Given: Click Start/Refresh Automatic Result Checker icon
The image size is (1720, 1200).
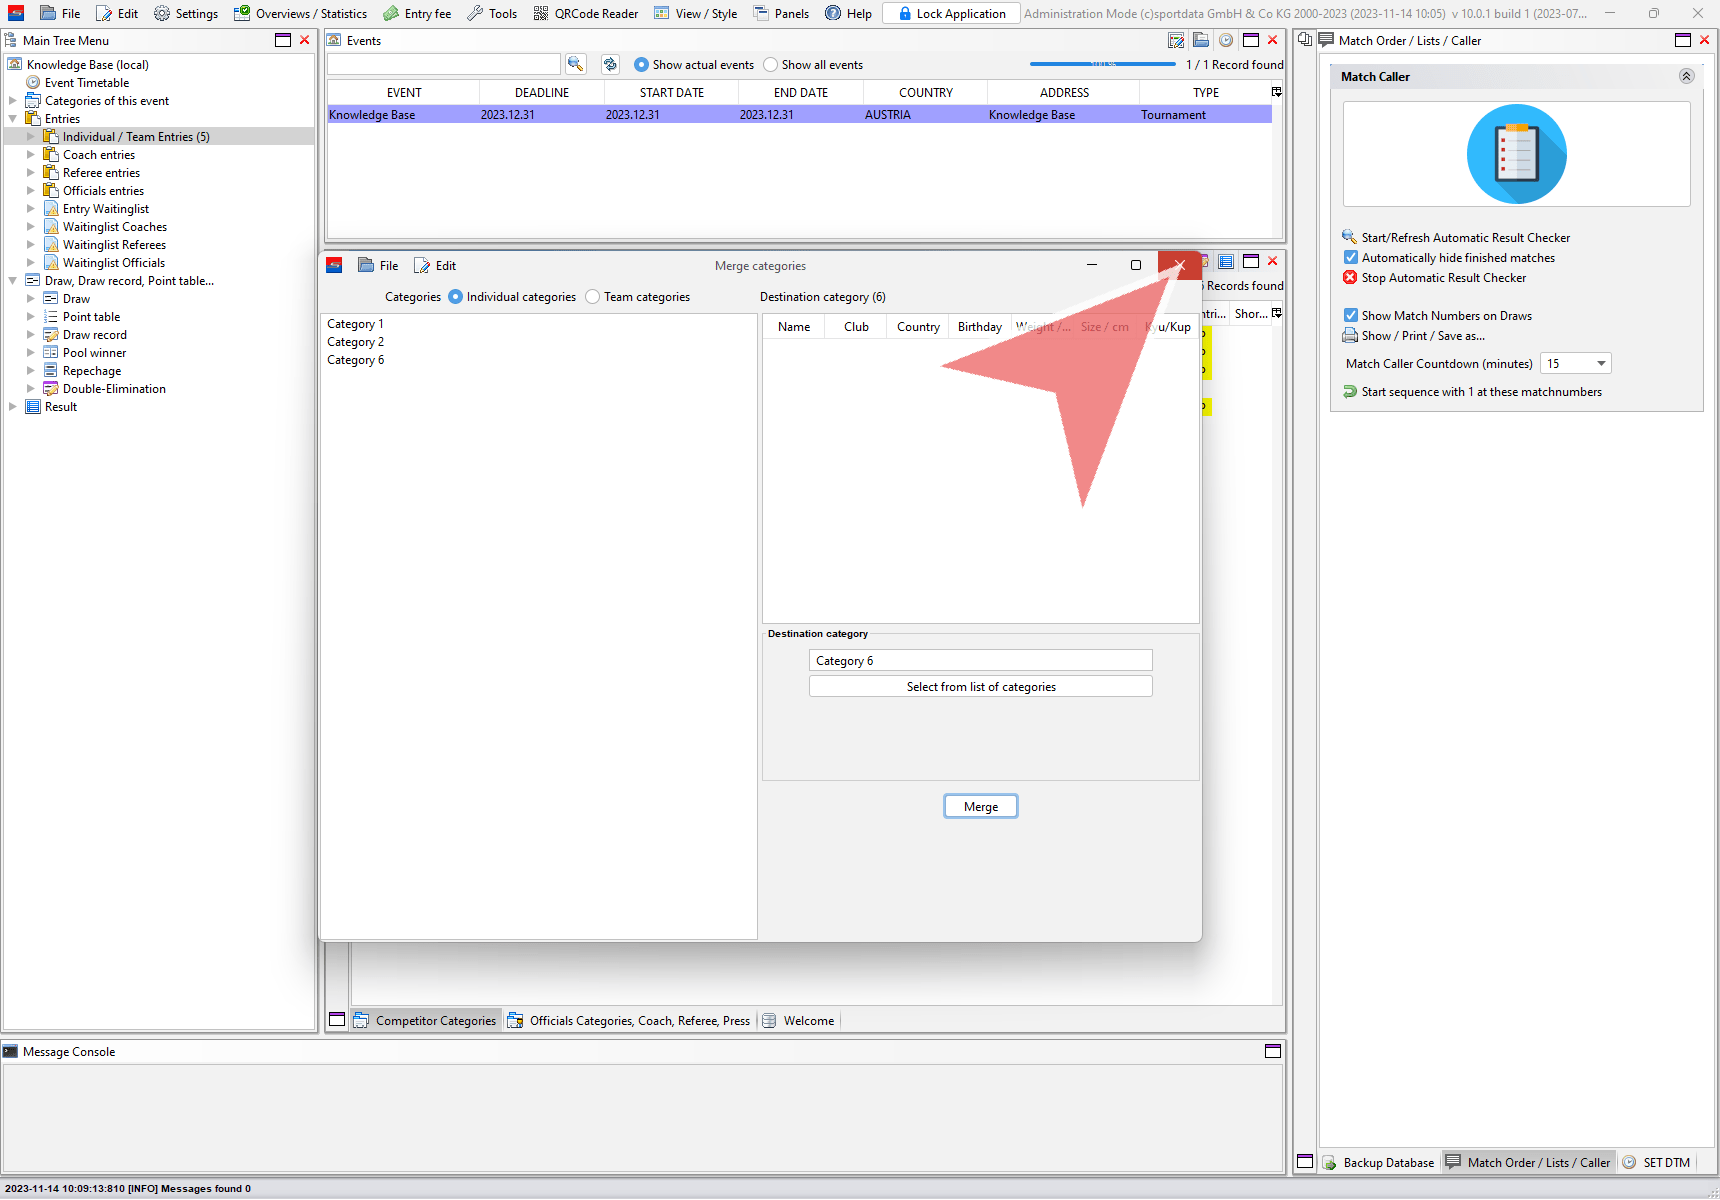Looking at the screenshot, I should click(1350, 237).
